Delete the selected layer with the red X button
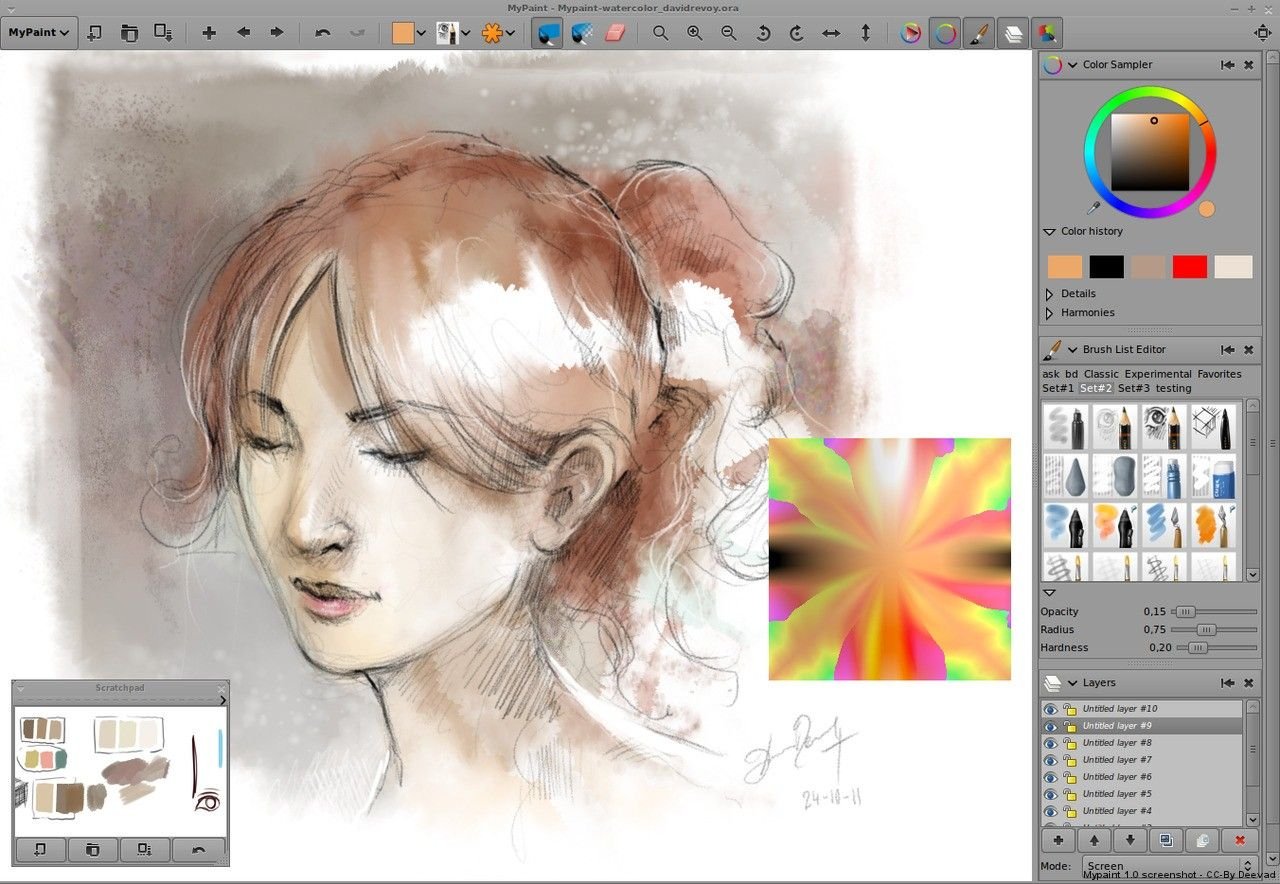The width and height of the screenshot is (1280, 884). click(1239, 840)
